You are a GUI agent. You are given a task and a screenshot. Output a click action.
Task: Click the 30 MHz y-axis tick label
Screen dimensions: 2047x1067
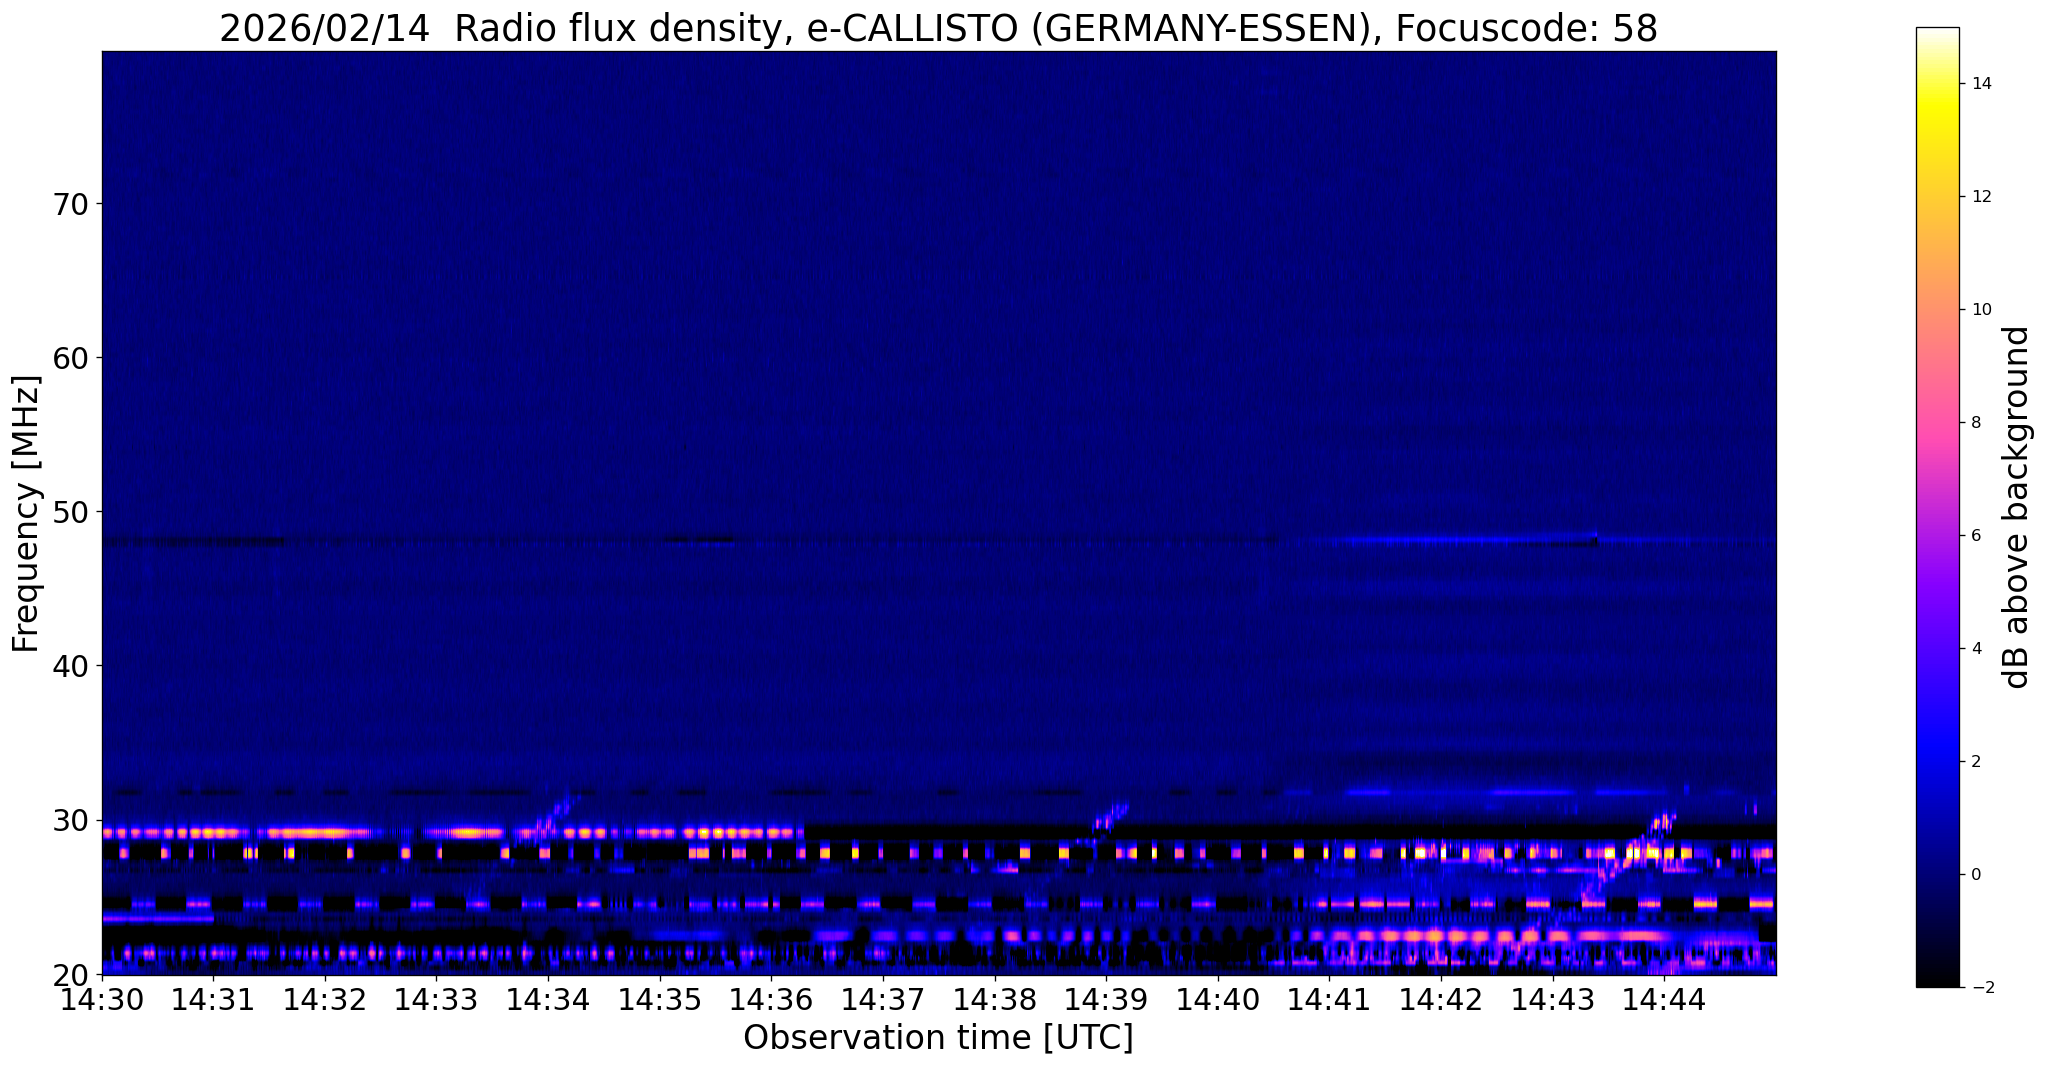pos(69,820)
